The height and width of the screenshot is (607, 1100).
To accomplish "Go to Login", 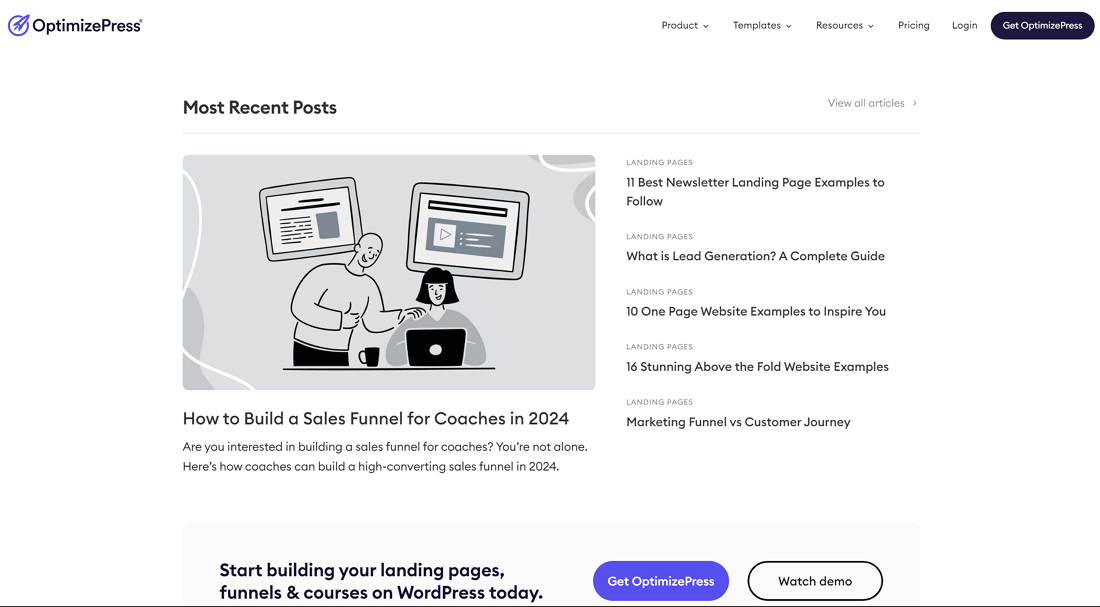I will 965,25.
